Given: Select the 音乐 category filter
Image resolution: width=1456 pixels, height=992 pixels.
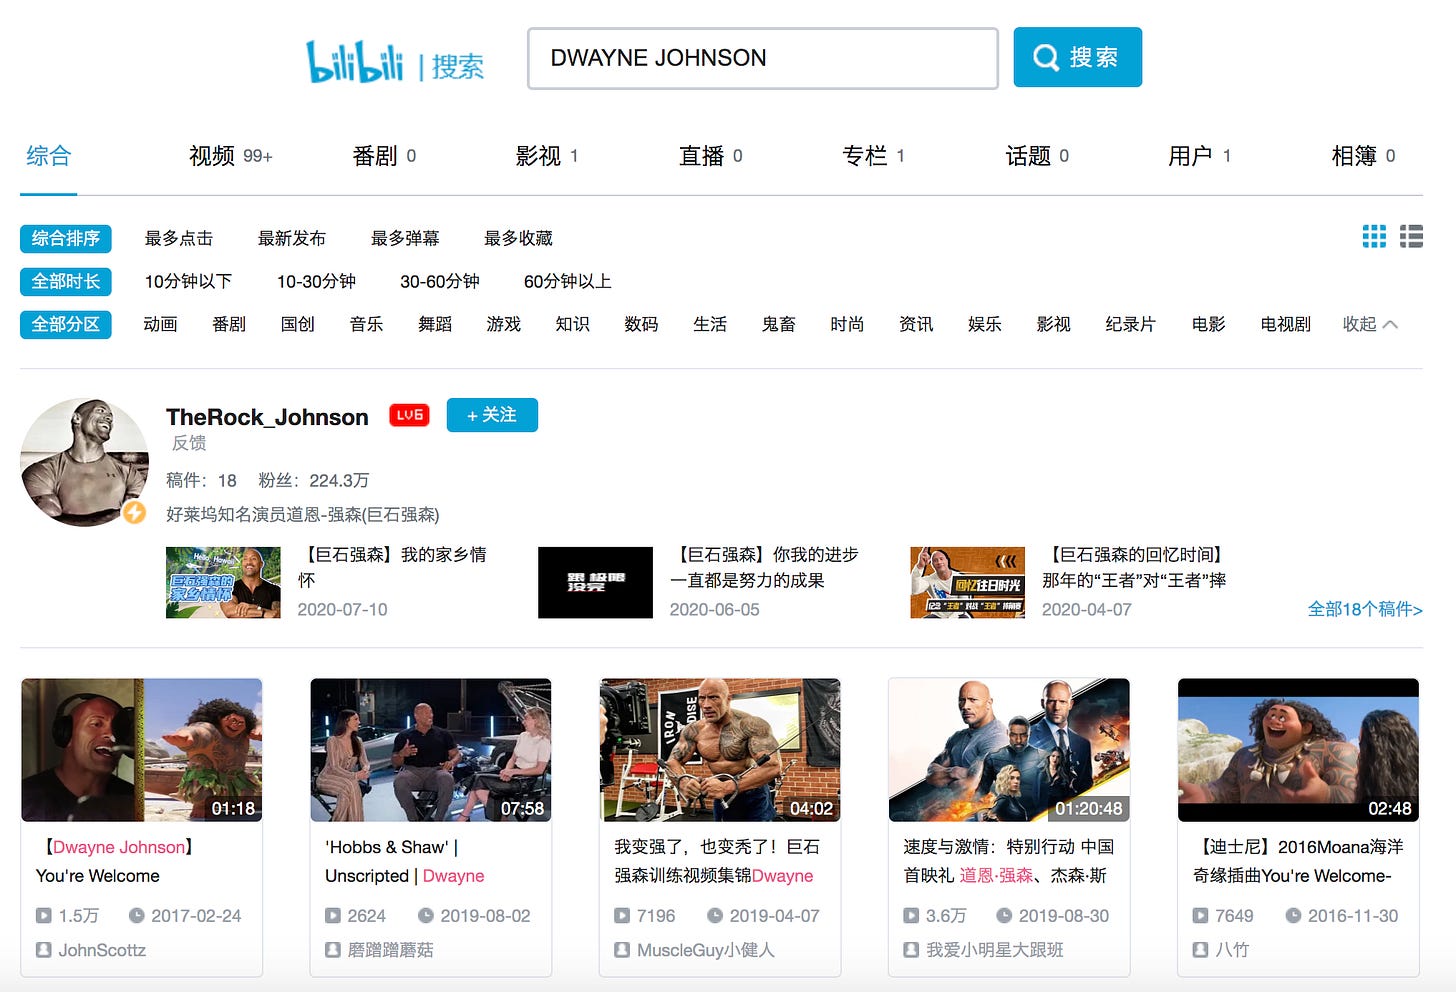Looking at the screenshot, I should click(x=366, y=324).
